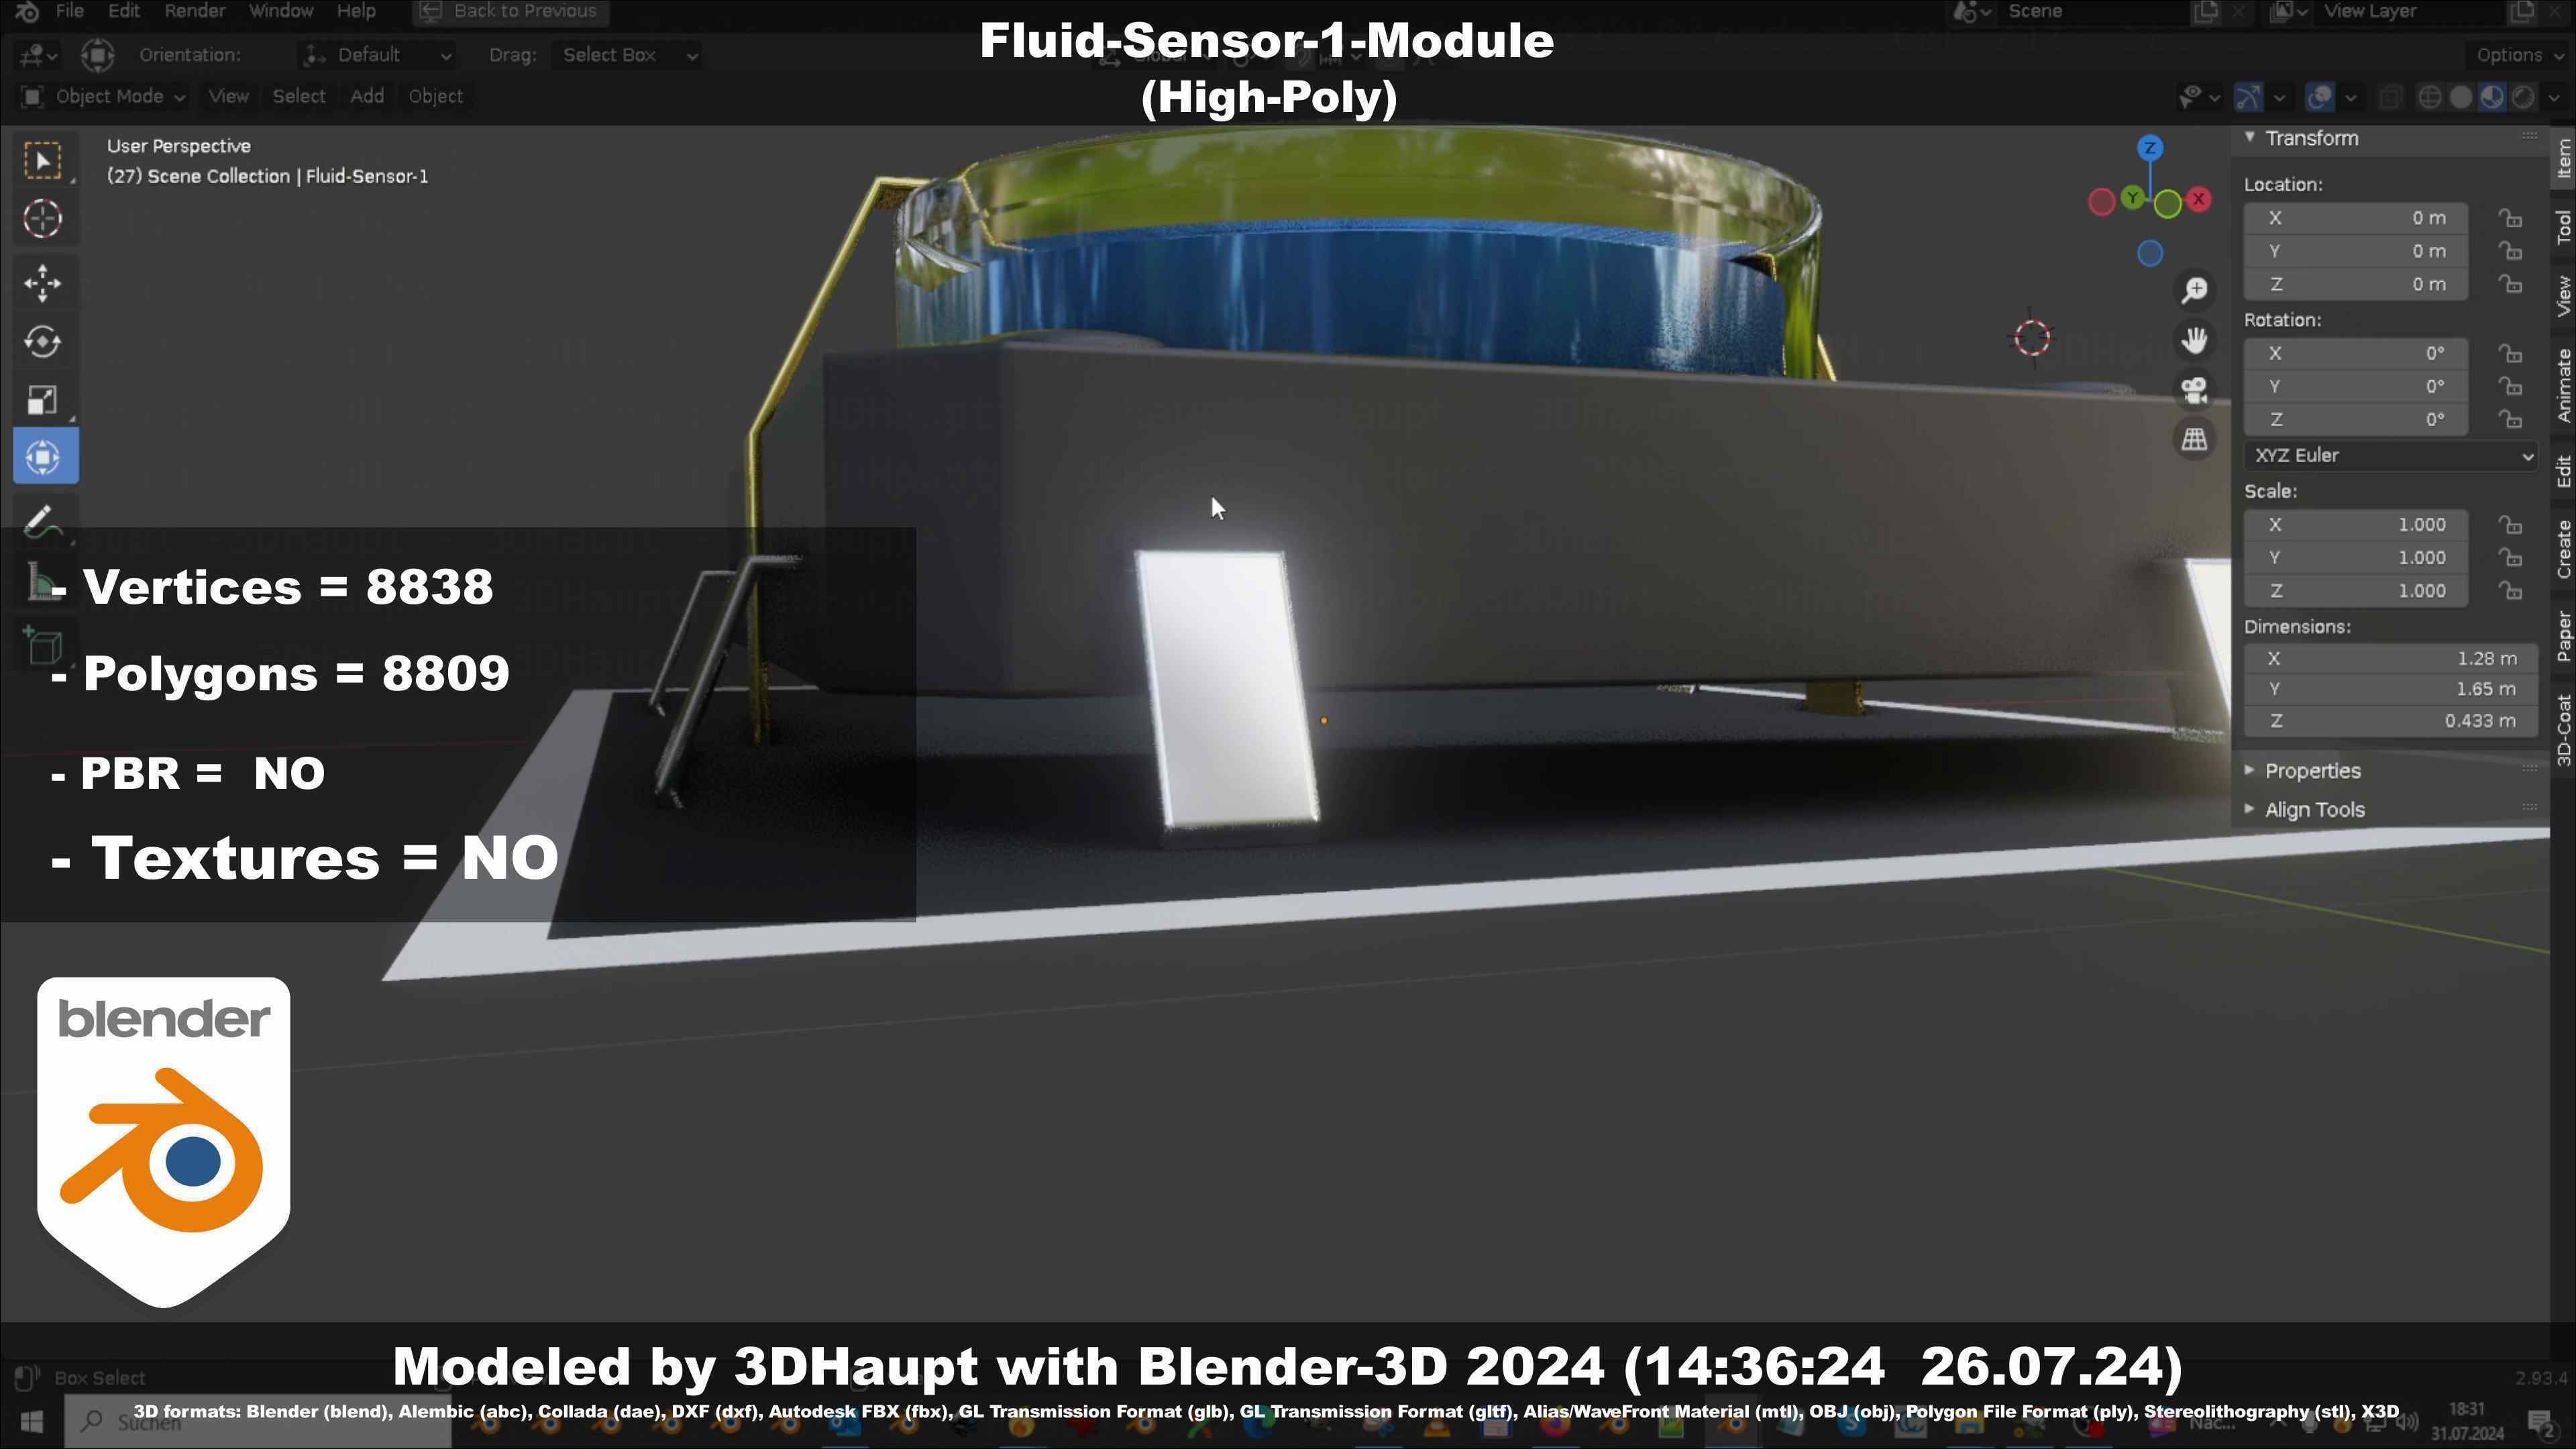The width and height of the screenshot is (2576, 1449).
Task: Expand the Properties panel
Action: pyautogui.click(x=2312, y=771)
